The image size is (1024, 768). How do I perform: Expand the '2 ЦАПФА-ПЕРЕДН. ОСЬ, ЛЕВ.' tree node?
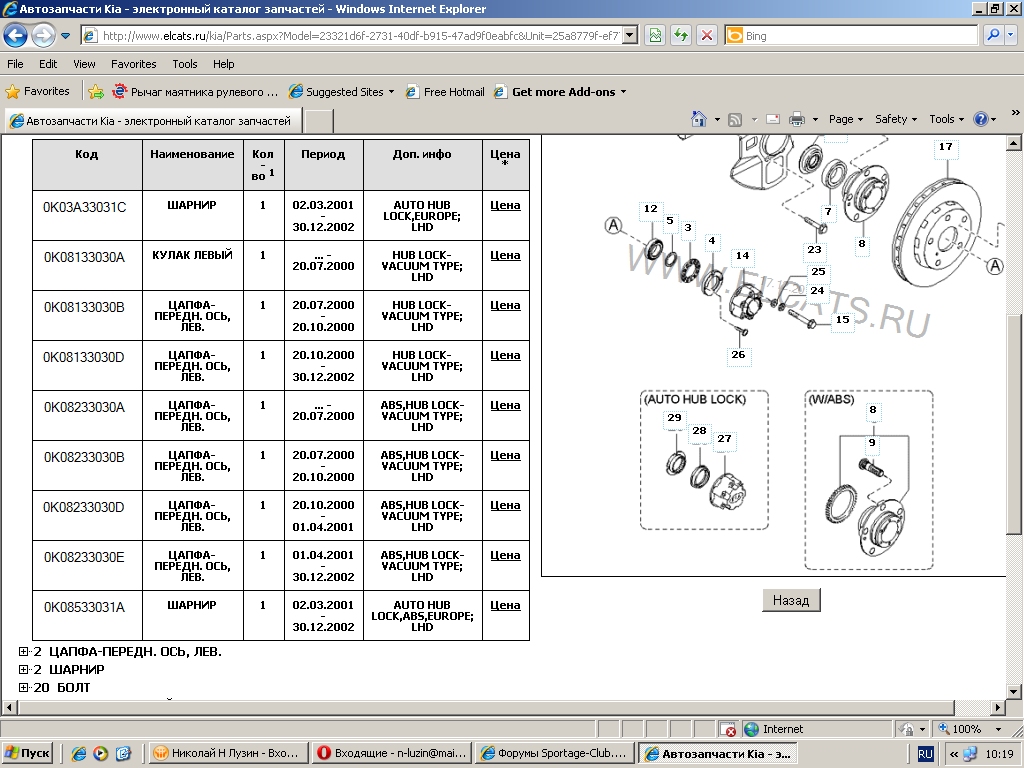point(24,652)
